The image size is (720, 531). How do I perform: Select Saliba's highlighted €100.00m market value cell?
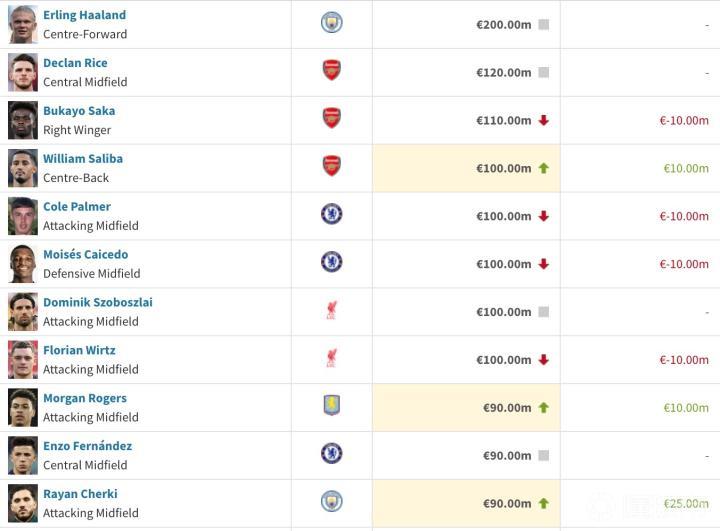pyautogui.click(x=466, y=168)
